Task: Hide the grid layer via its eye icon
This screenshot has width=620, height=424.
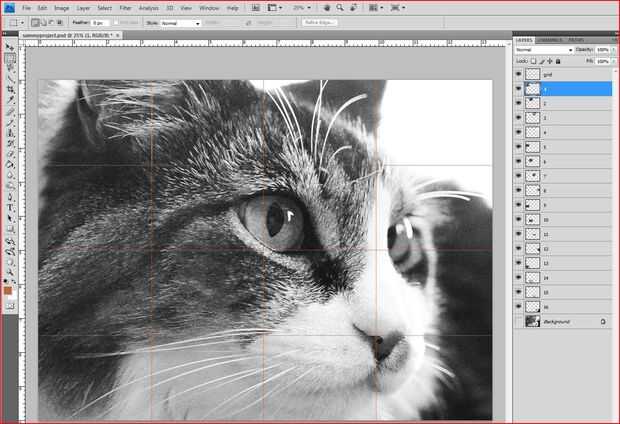Action: pyautogui.click(x=519, y=74)
